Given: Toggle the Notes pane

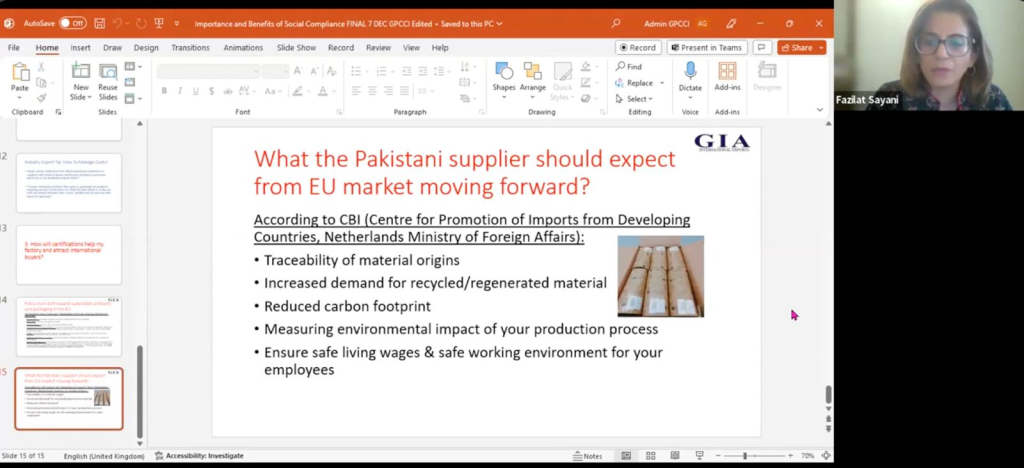Looking at the screenshot, I should point(587,456).
